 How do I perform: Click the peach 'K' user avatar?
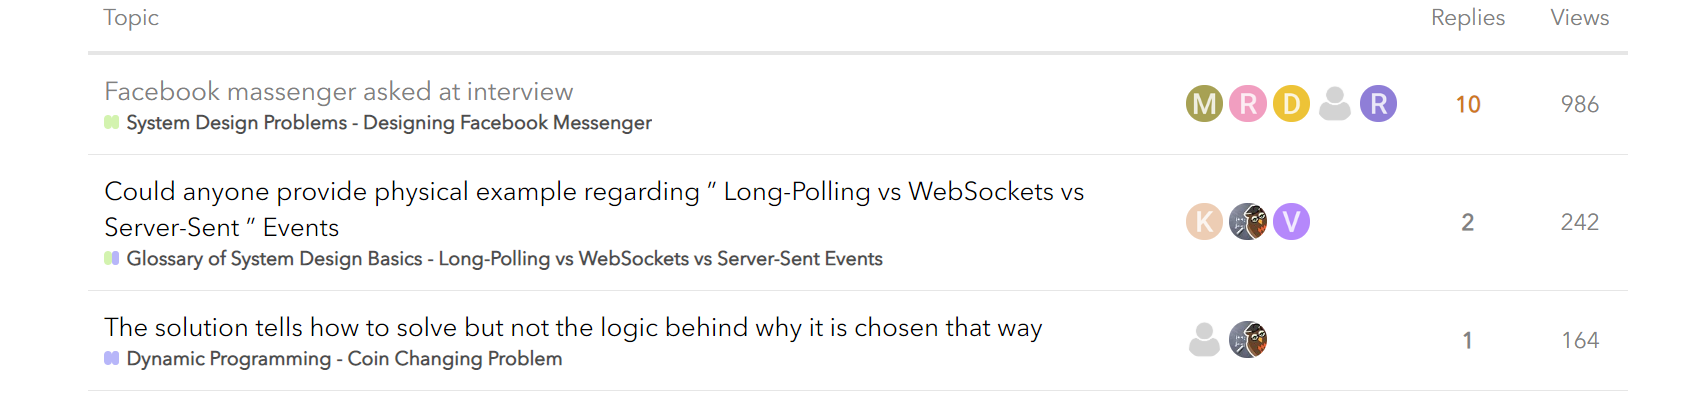pos(1204,222)
